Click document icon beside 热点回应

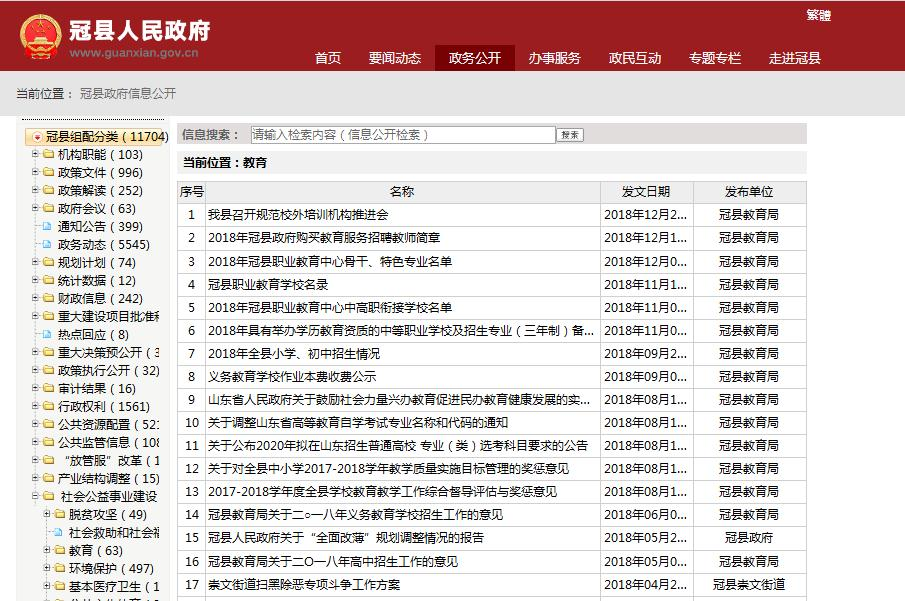pyautogui.click(x=47, y=334)
